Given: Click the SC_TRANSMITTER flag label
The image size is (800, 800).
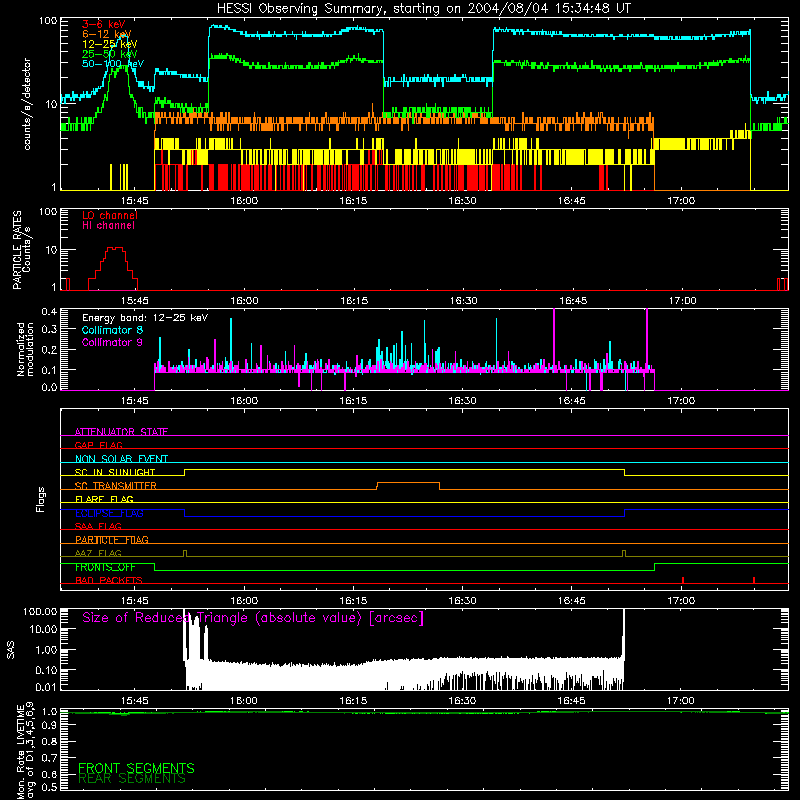Looking at the screenshot, I should 116,486.
